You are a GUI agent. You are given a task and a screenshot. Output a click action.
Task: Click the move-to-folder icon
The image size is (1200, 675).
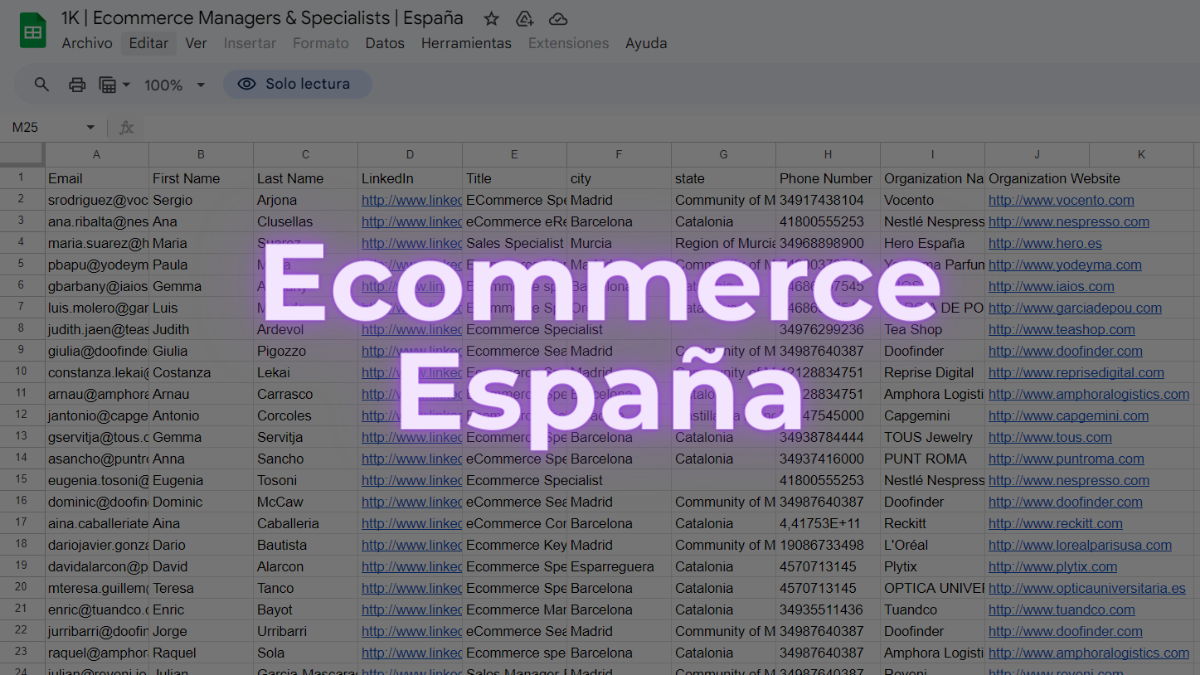click(x=524, y=19)
